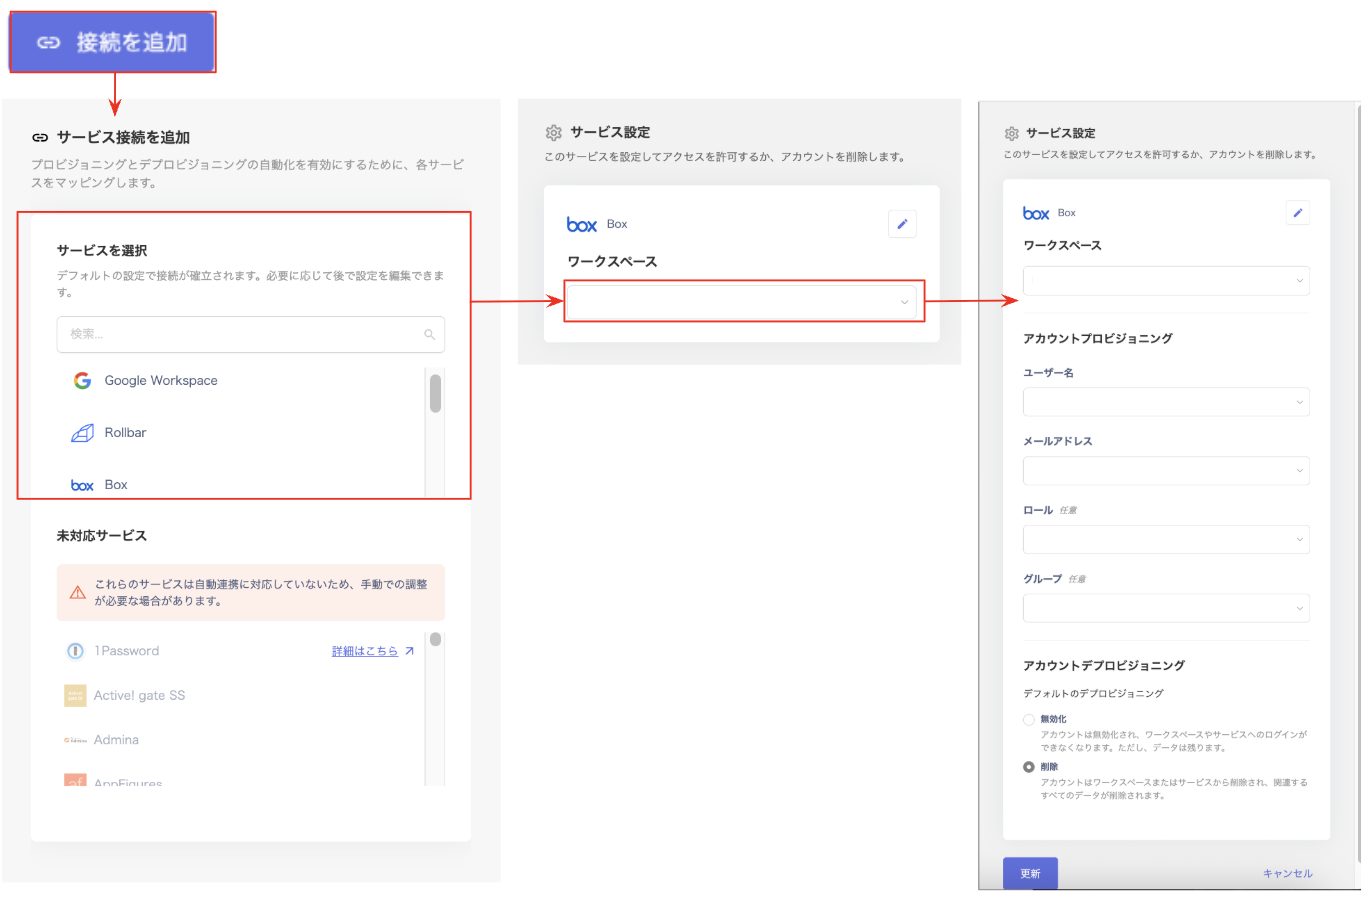Click gear icon in middle サービス設定 panel
The height and width of the screenshot is (904, 1372).
tap(554, 133)
